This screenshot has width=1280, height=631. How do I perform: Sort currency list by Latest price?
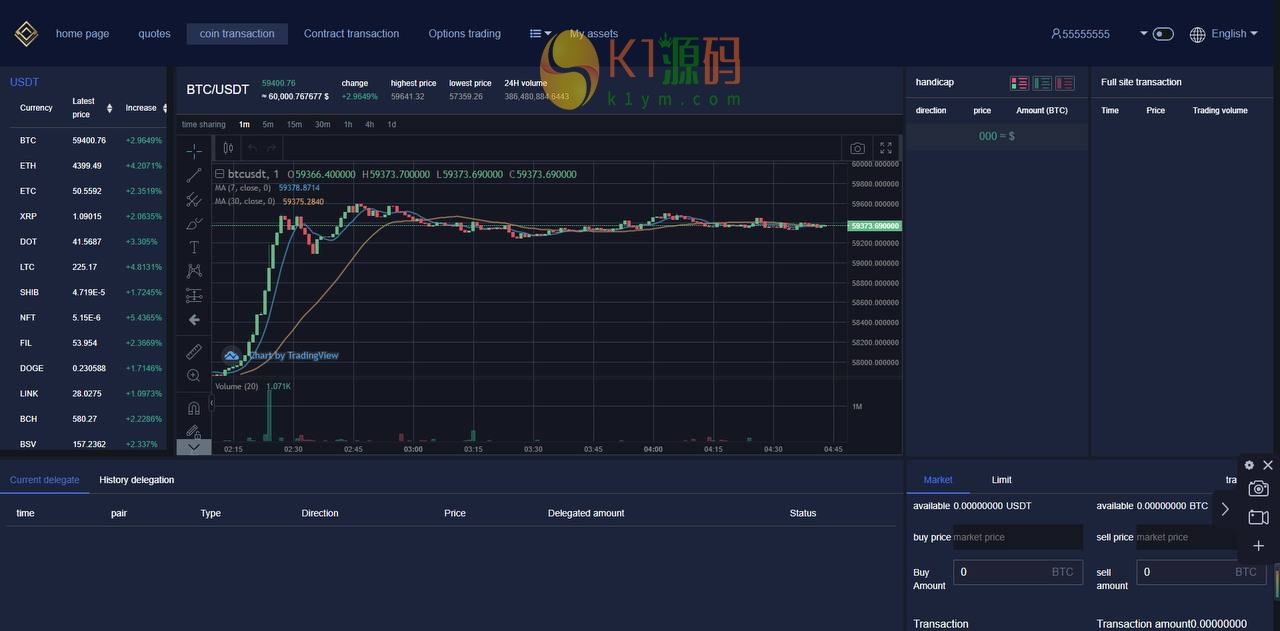tap(109, 108)
